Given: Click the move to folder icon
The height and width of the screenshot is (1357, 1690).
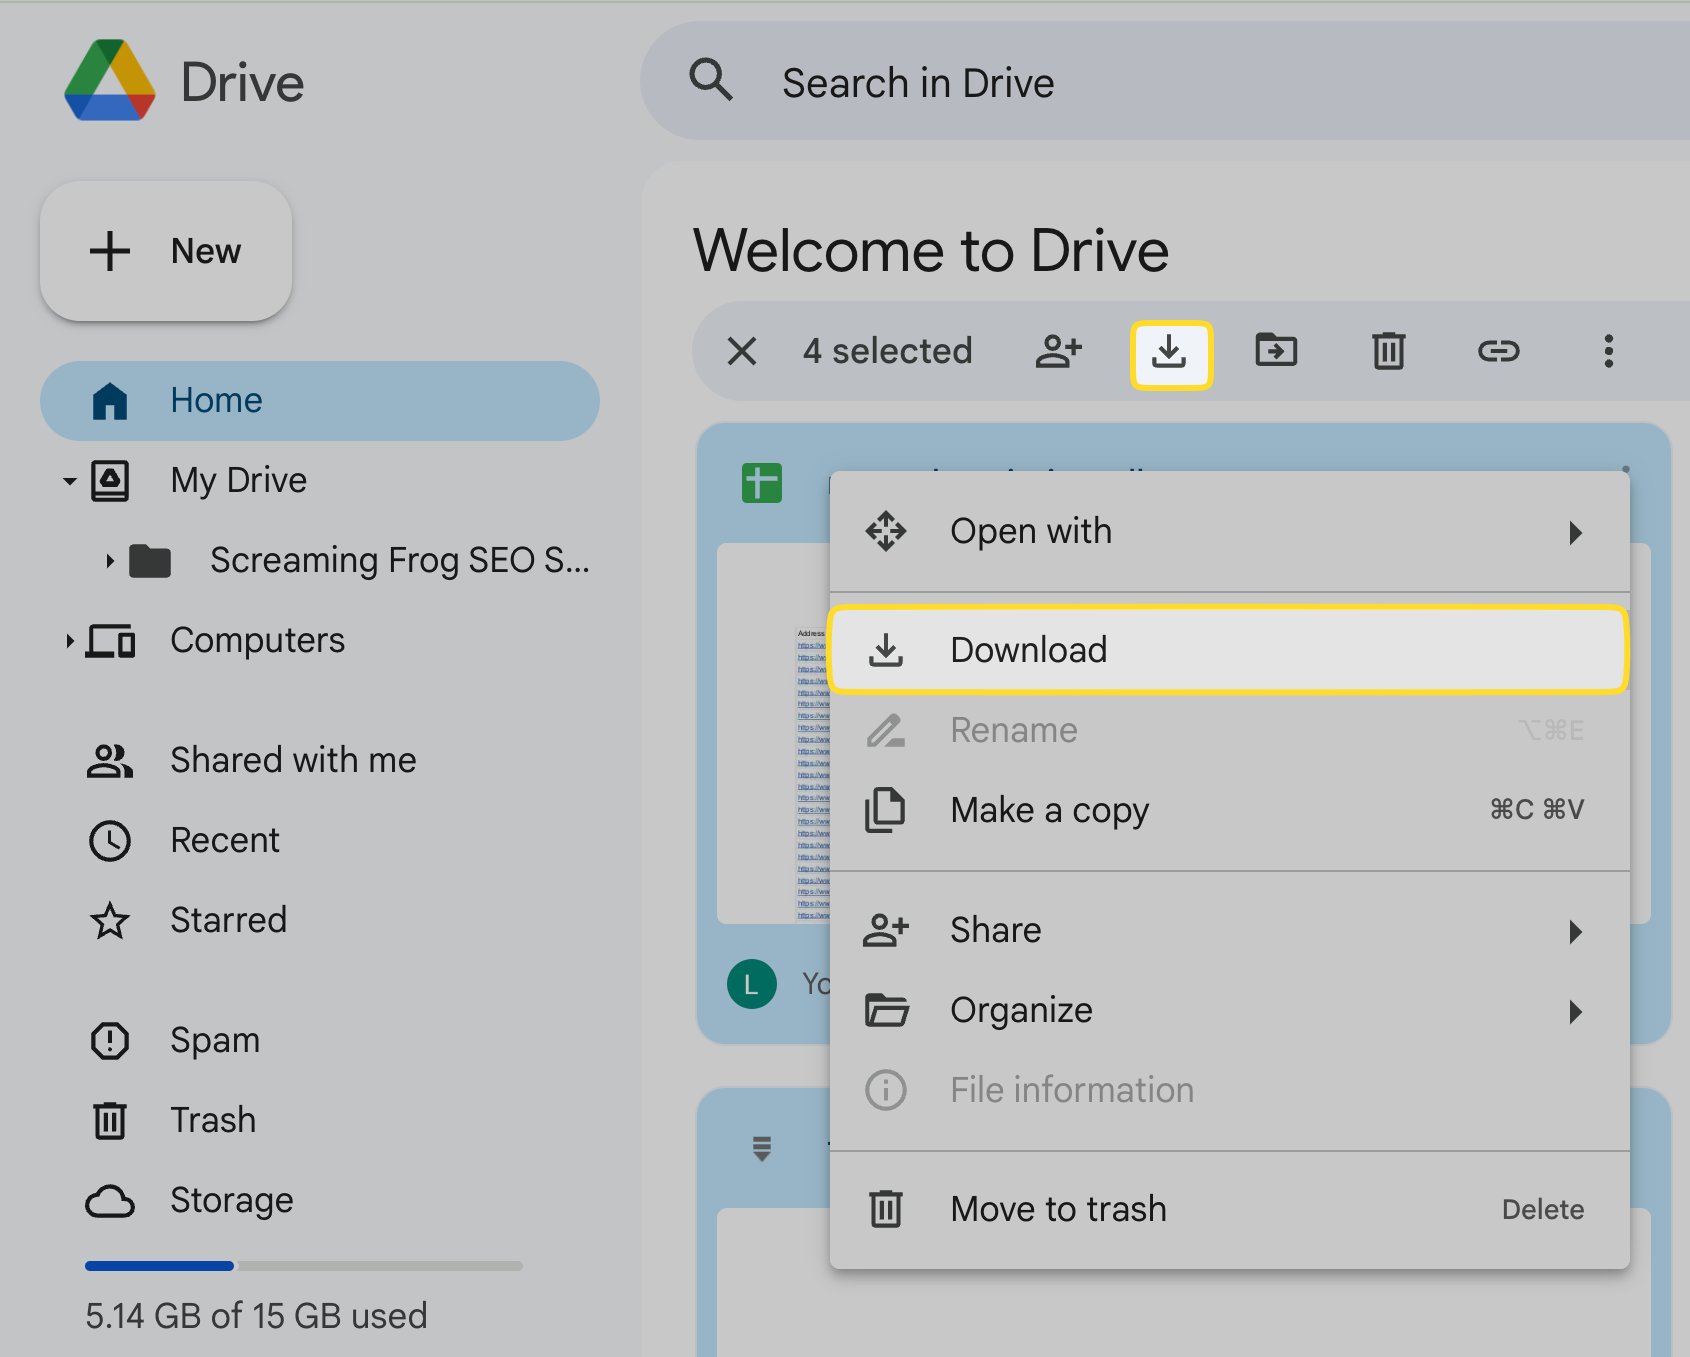Looking at the screenshot, I should pyautogui.click(x=1276, y=351).
